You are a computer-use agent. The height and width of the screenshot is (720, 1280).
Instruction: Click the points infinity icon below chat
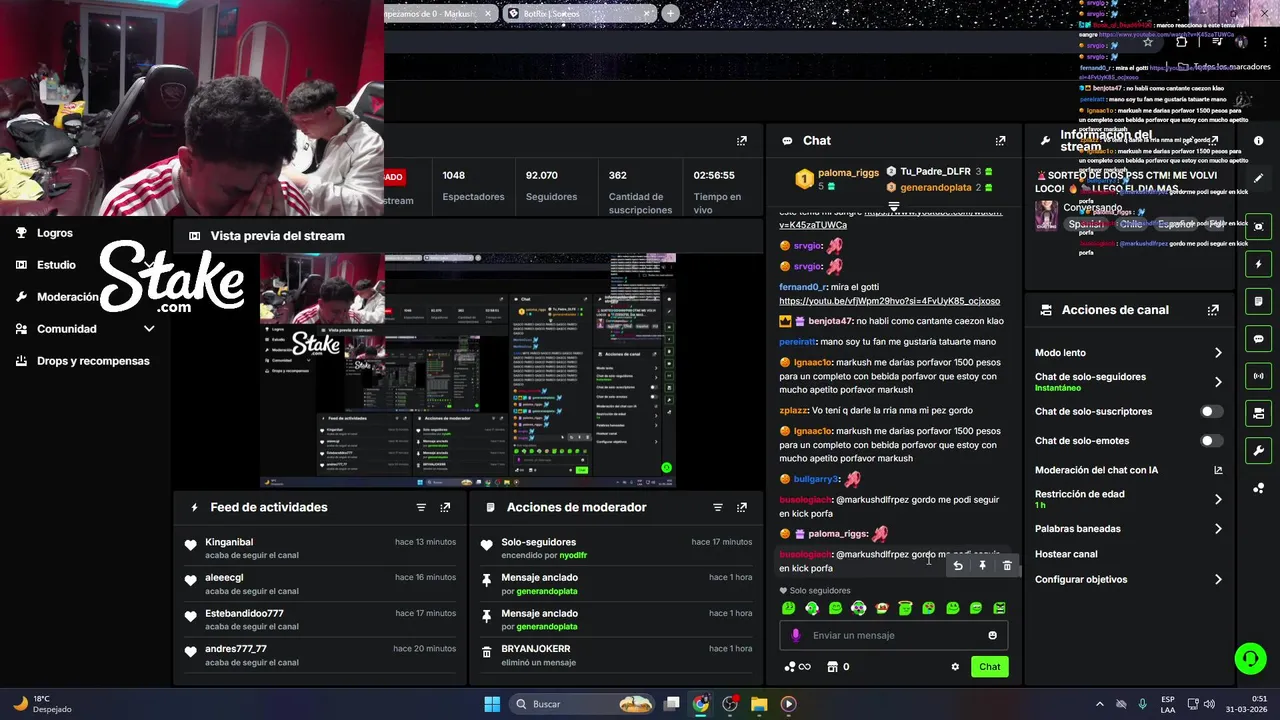[x=797, y=667]
